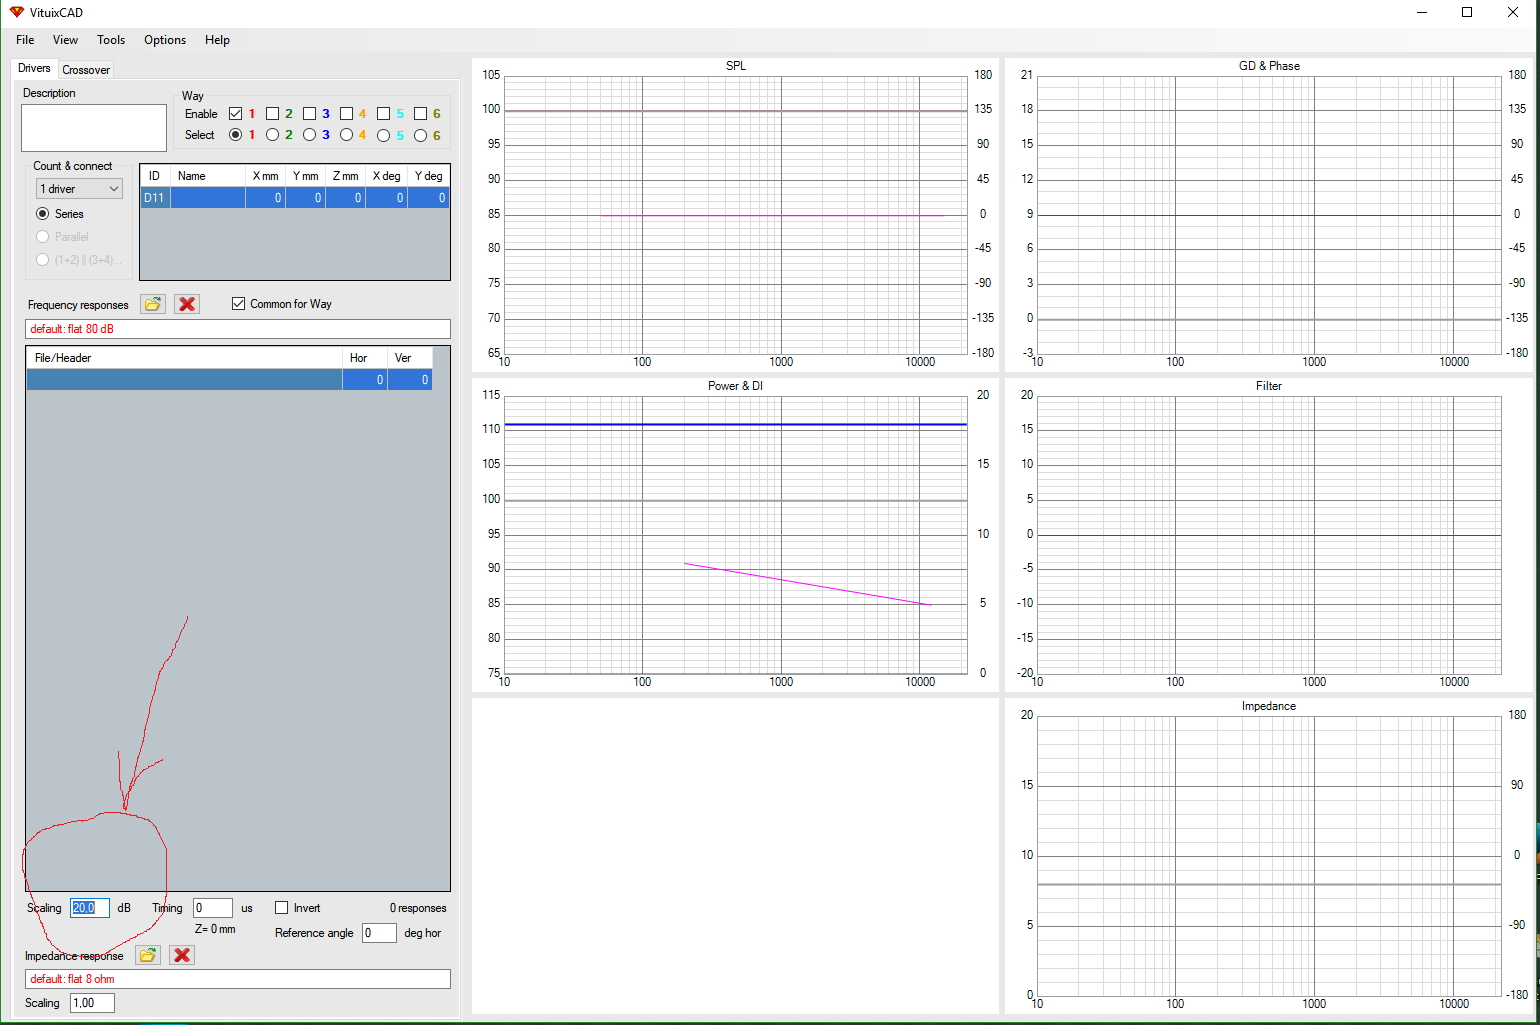Open the Tools menu
Image resolution: width=1540 pixels, height=1025 pixels.
pyautogui.click(x=111, y=40)
